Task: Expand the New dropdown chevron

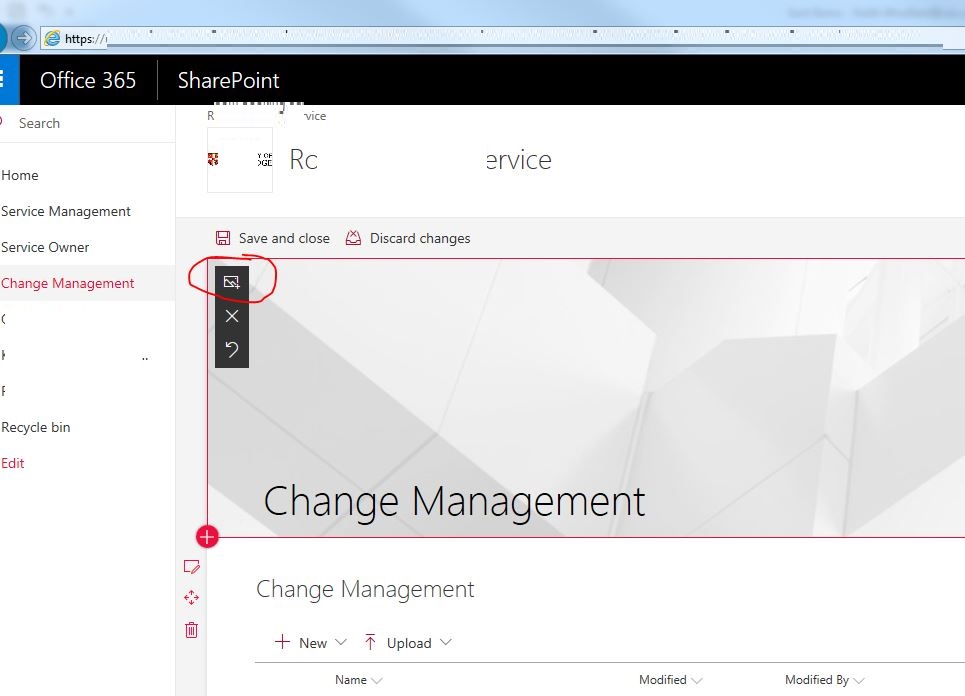Action: [x=340, y=642]
